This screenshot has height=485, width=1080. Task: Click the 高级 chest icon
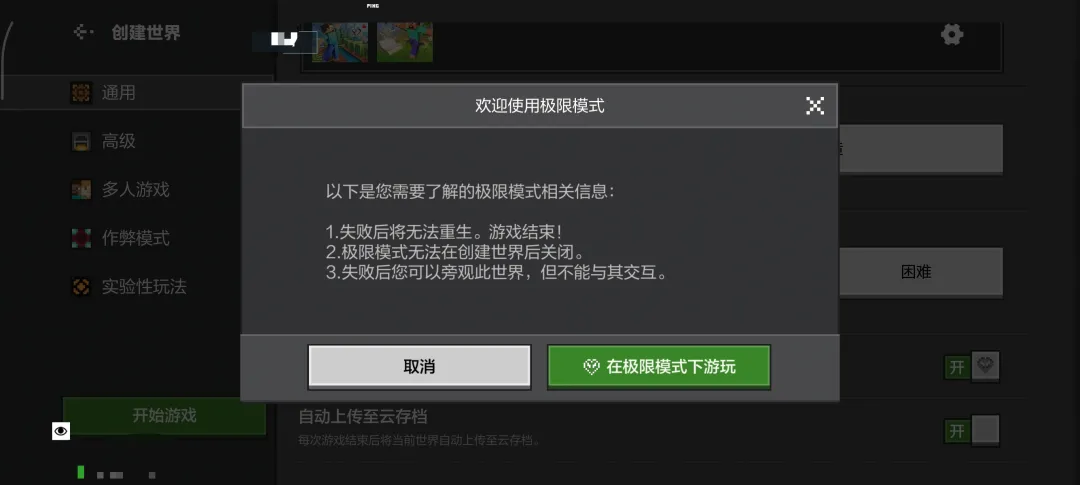coord(81,141)
